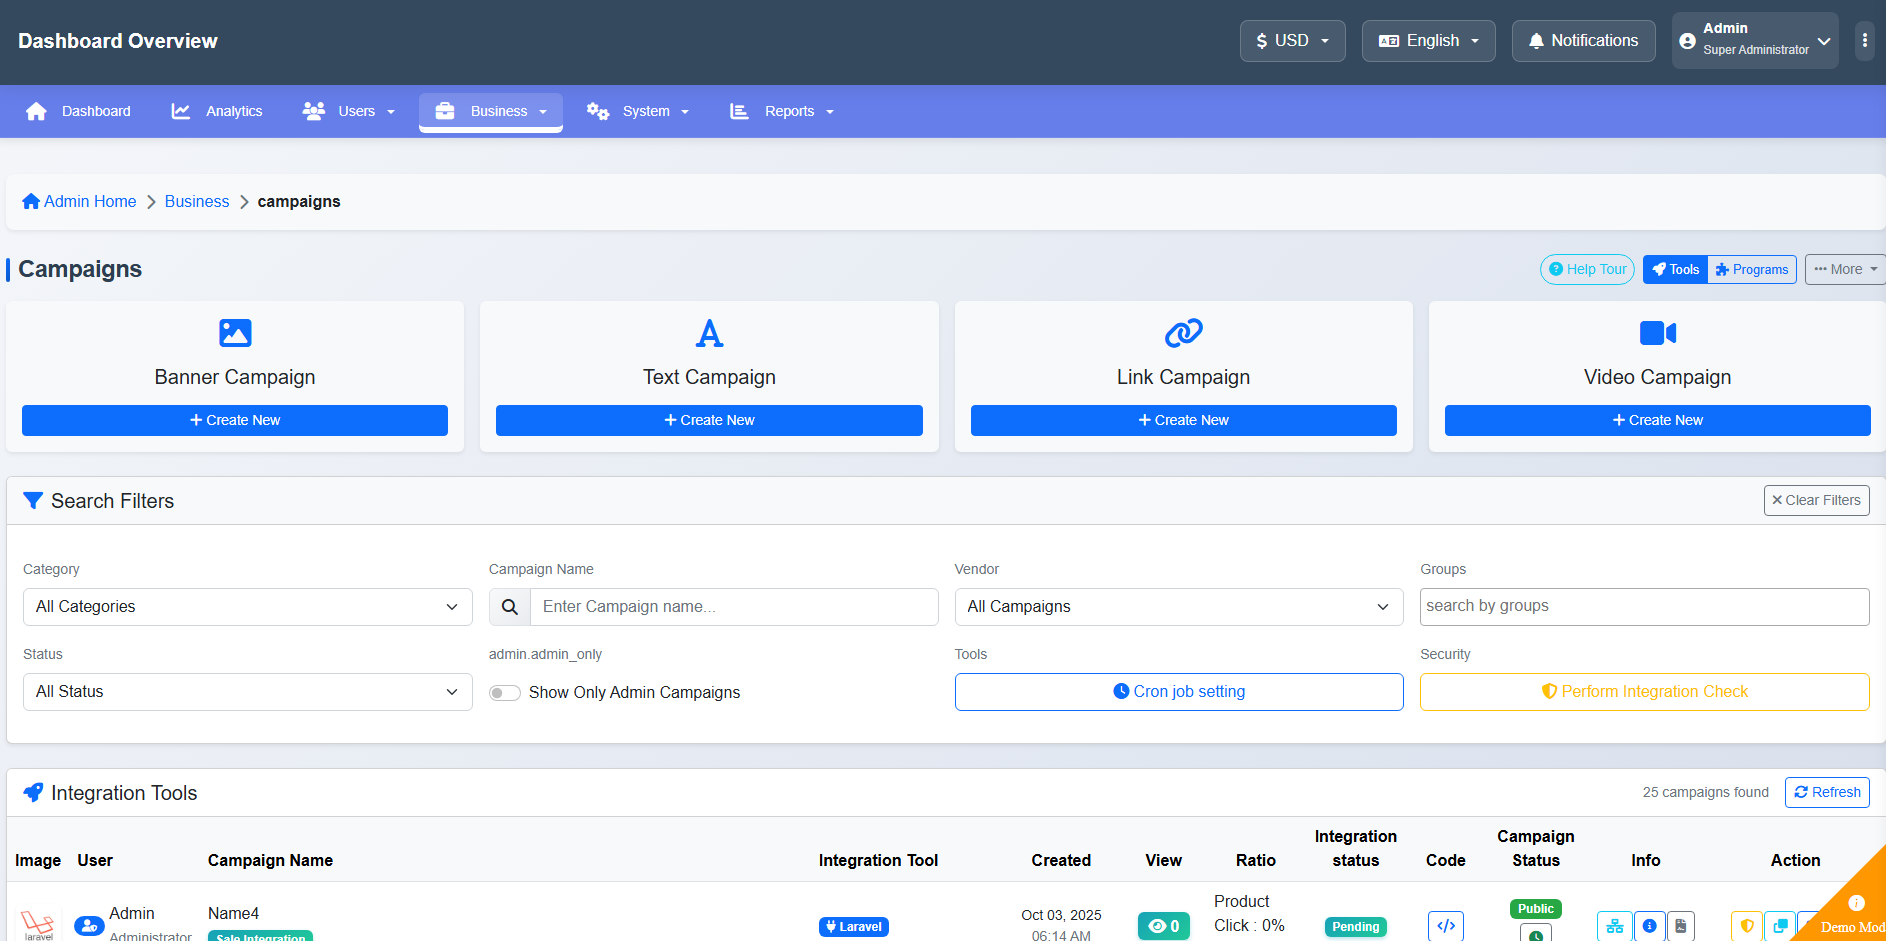This screenshot has width=1886, height=941.
Task: Open the All Campaigns vendor dropdown
Action: click(1179, 607)
